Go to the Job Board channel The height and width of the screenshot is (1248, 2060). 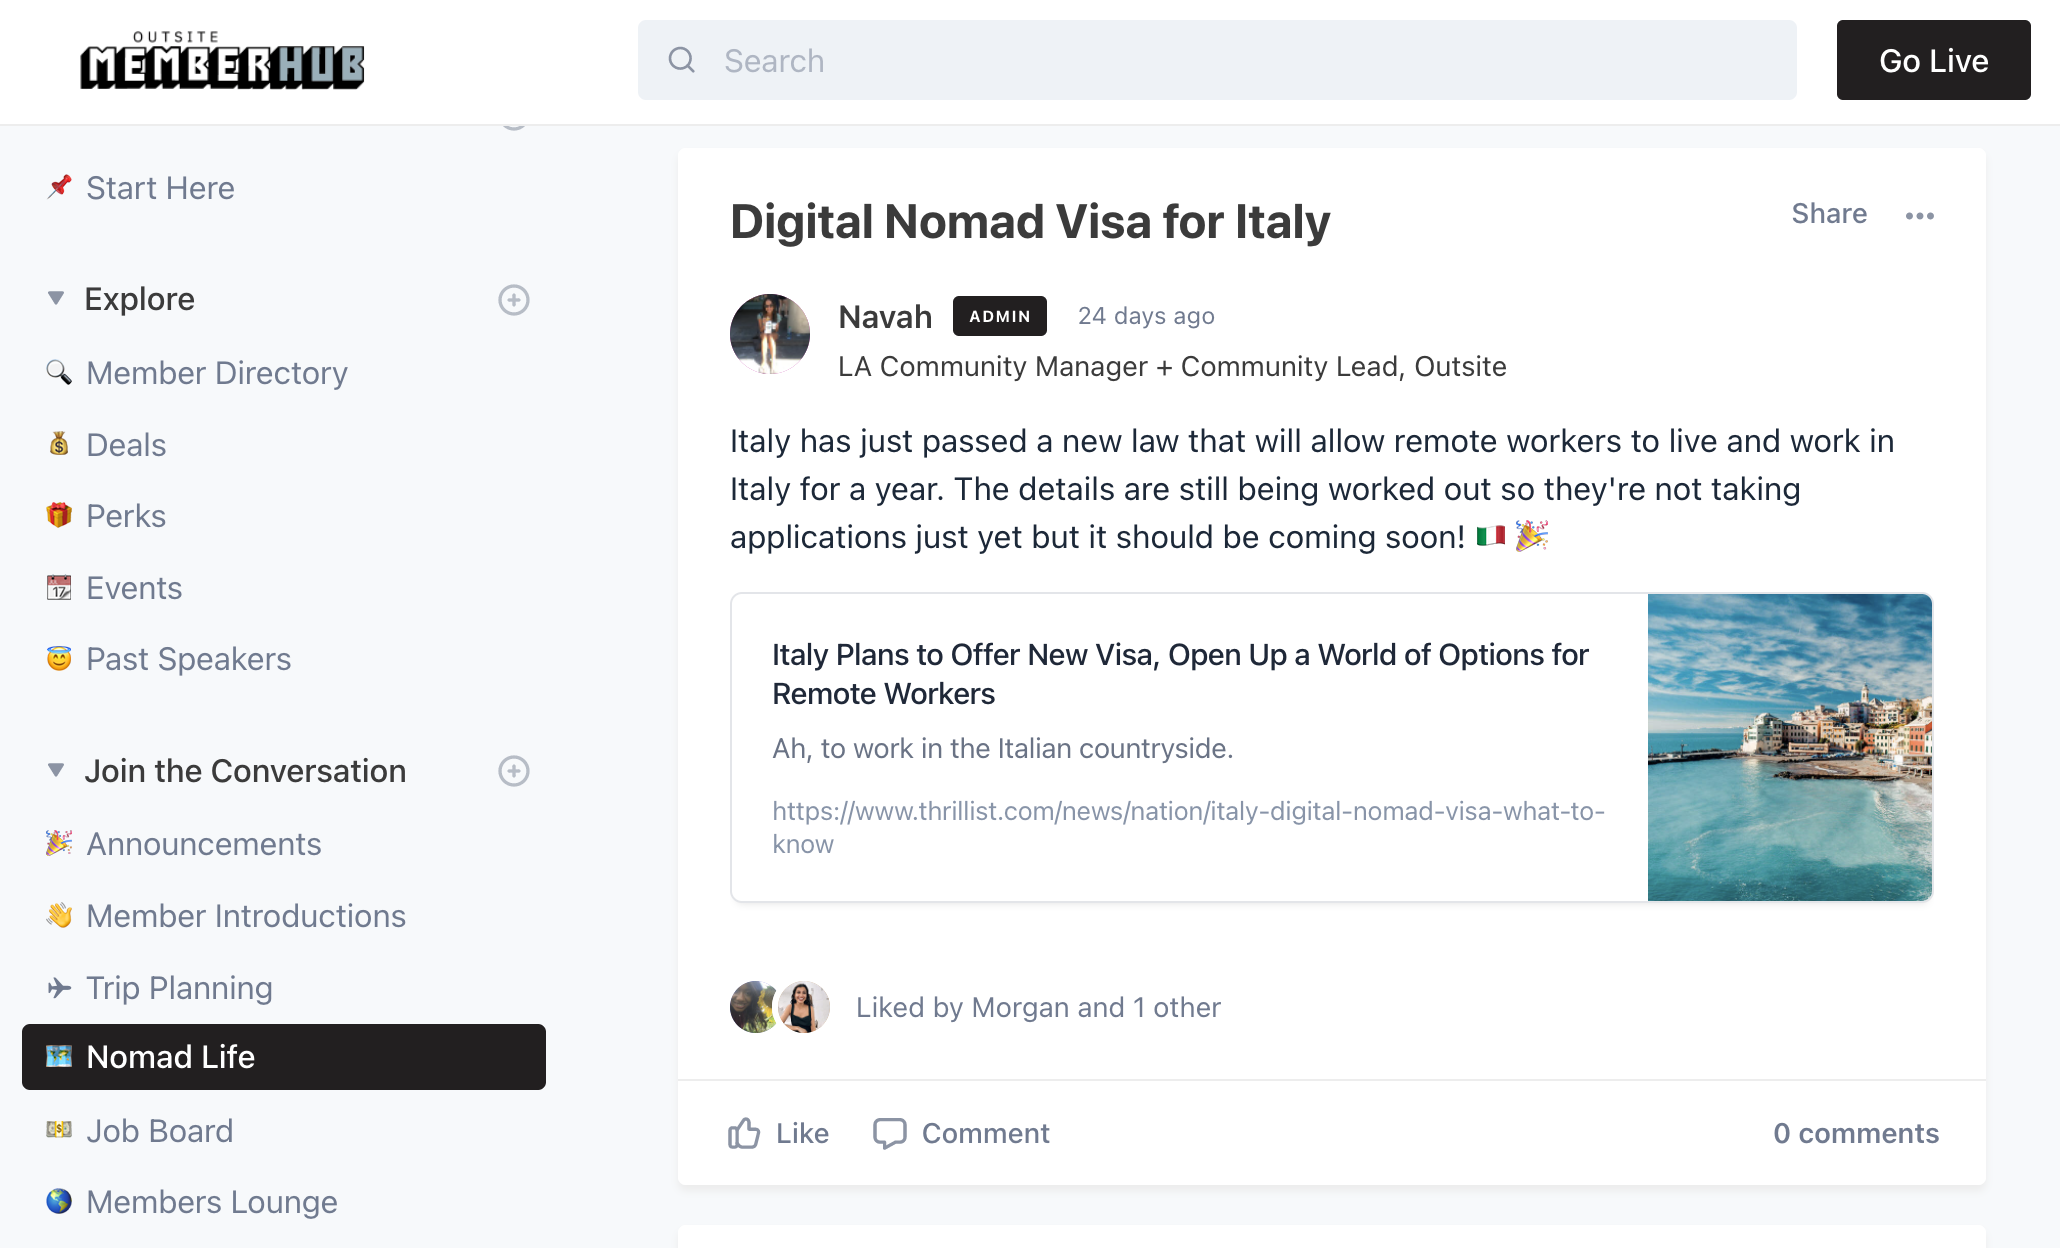[x=158, y=1130]
